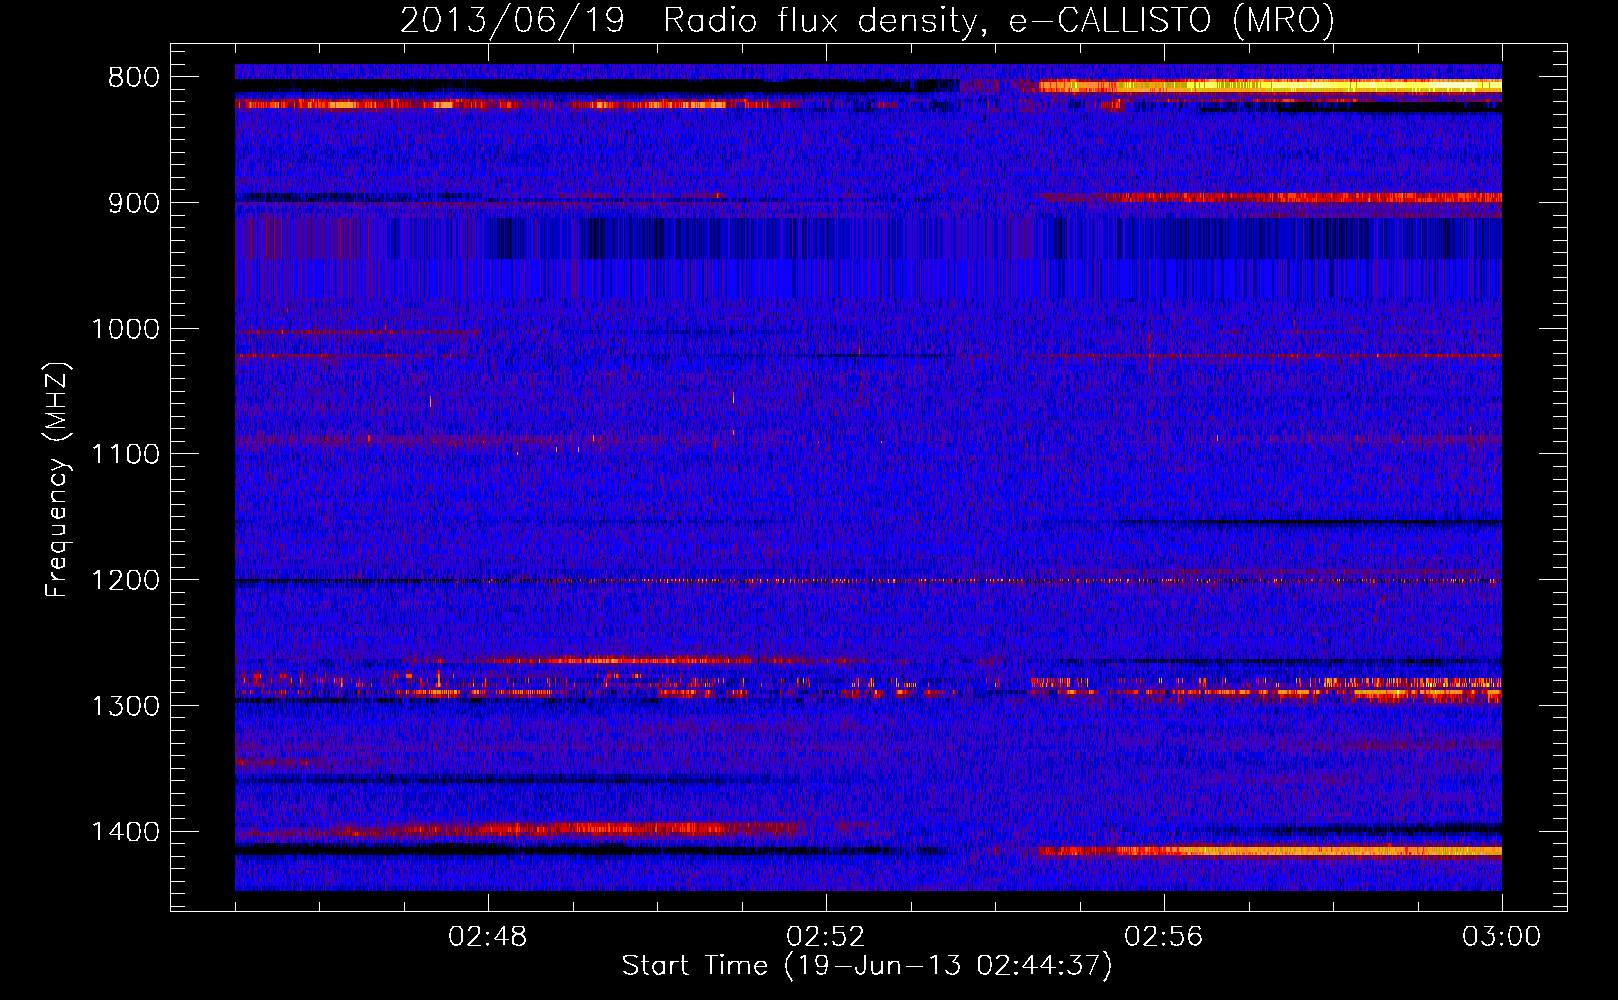Click the "Start Time (19-Jun-13 02:44:37)" label
The height and width of the screenshot is (1000, 1618).
(x=867, y=966)
